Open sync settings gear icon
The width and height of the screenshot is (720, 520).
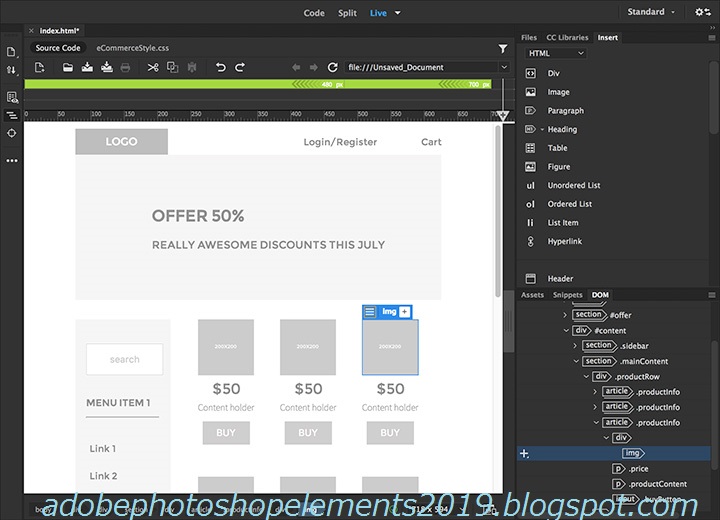[702, 12]
